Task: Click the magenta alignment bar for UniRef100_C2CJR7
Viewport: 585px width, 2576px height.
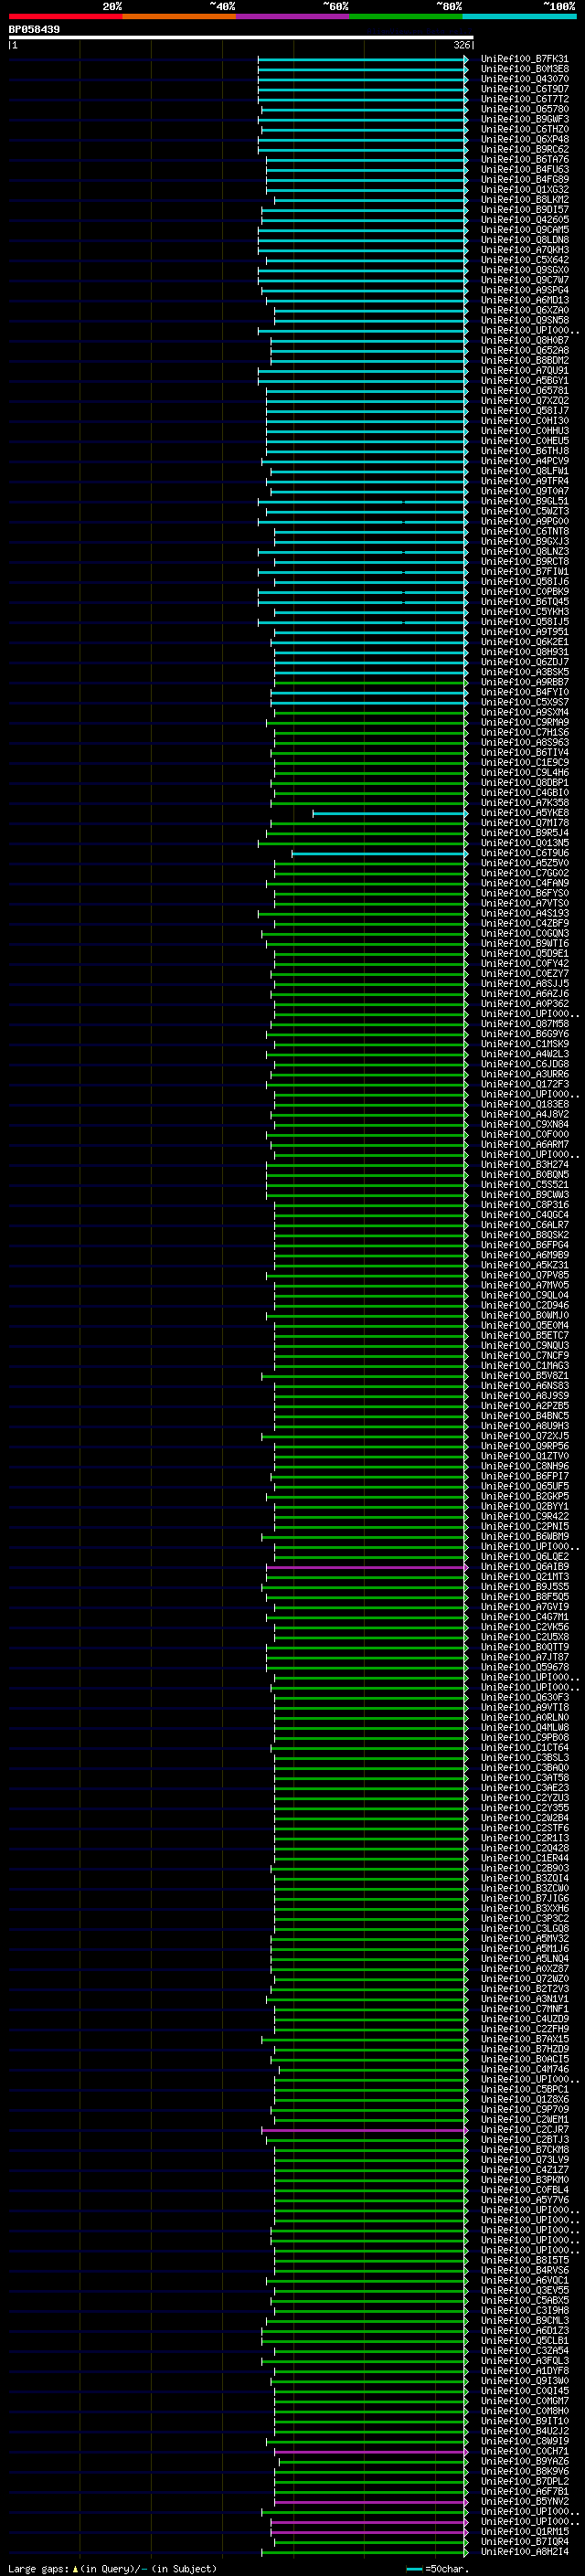Action: (x=365, y=2130)
